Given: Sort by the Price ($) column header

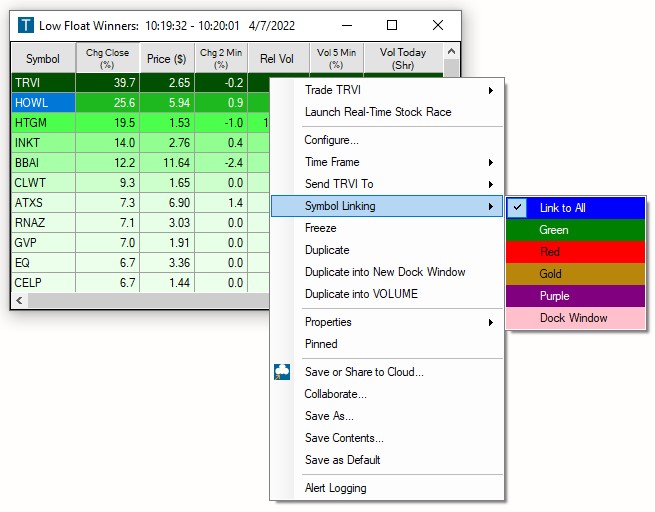Looking at the screenshot, I should (166, 59).
